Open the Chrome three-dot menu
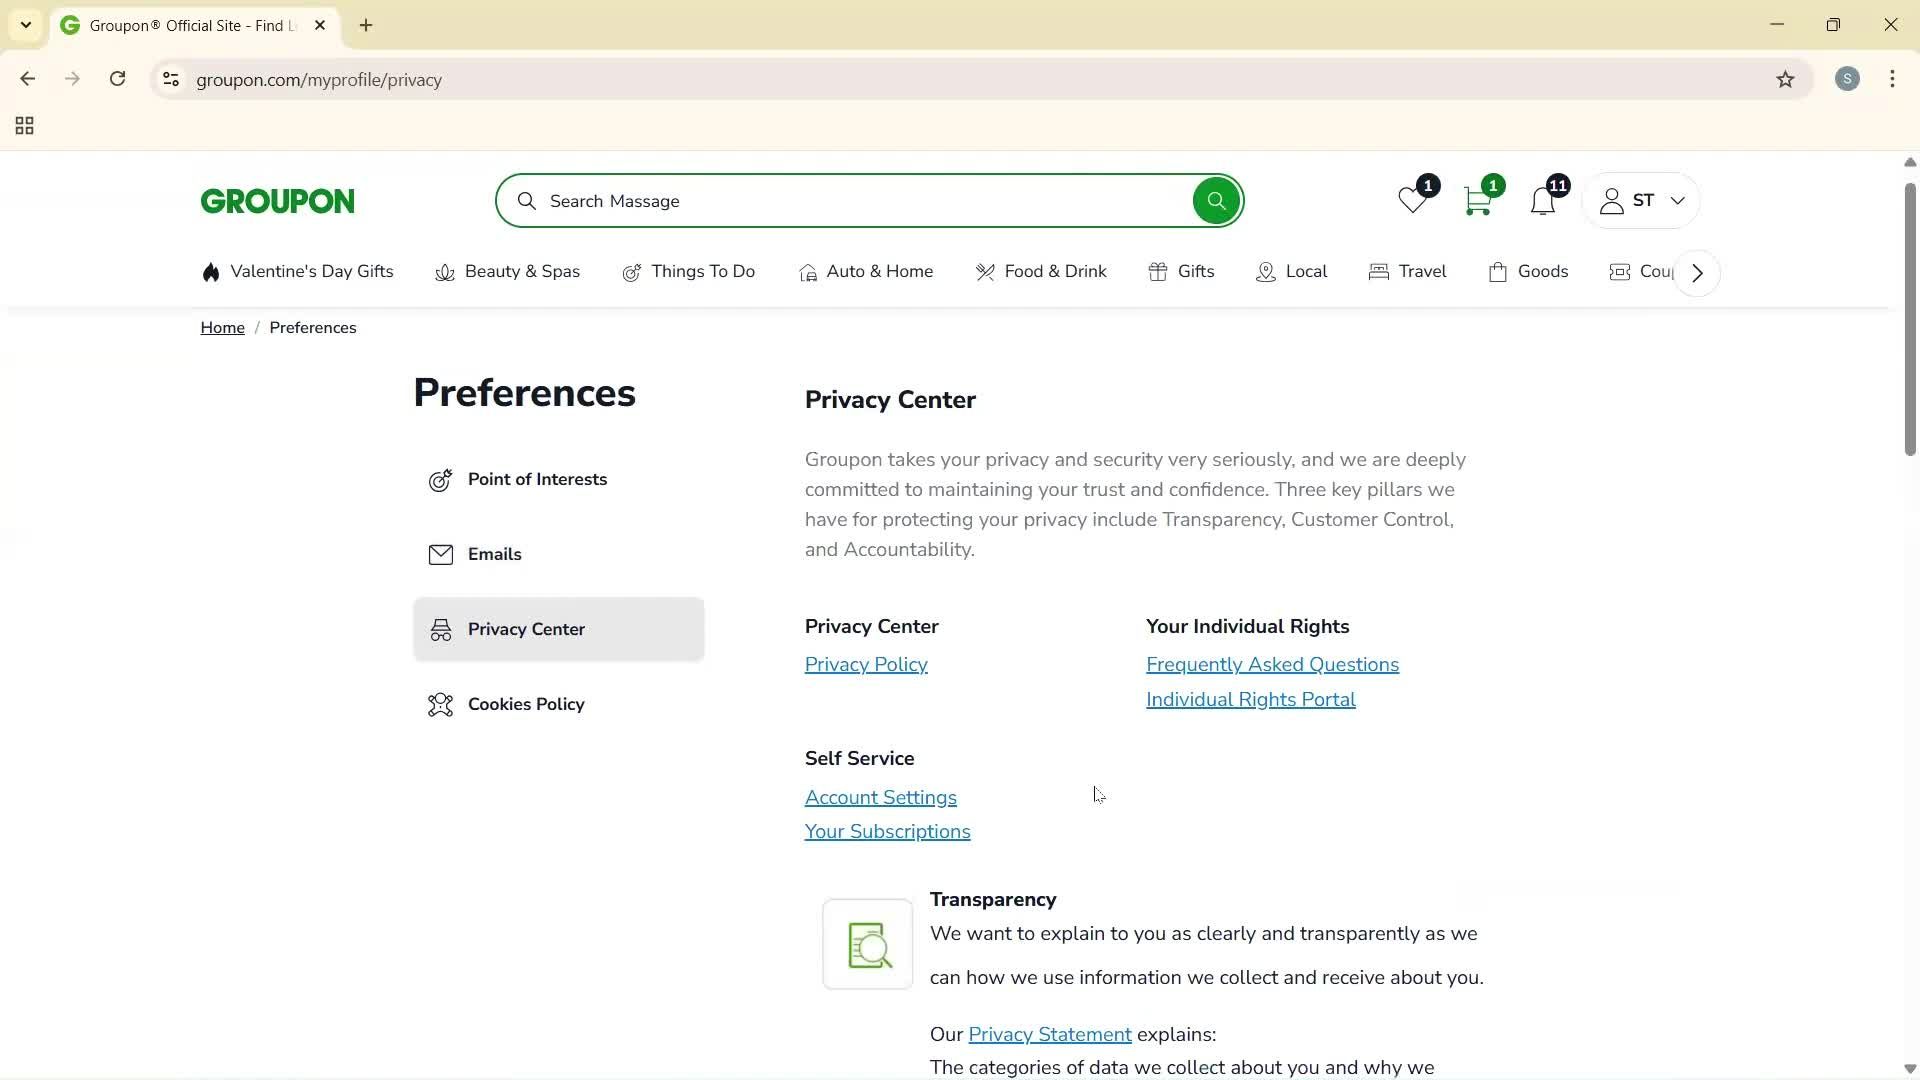The width and height of the screenshot is (1920, 1080). (x=1892, y=79)
